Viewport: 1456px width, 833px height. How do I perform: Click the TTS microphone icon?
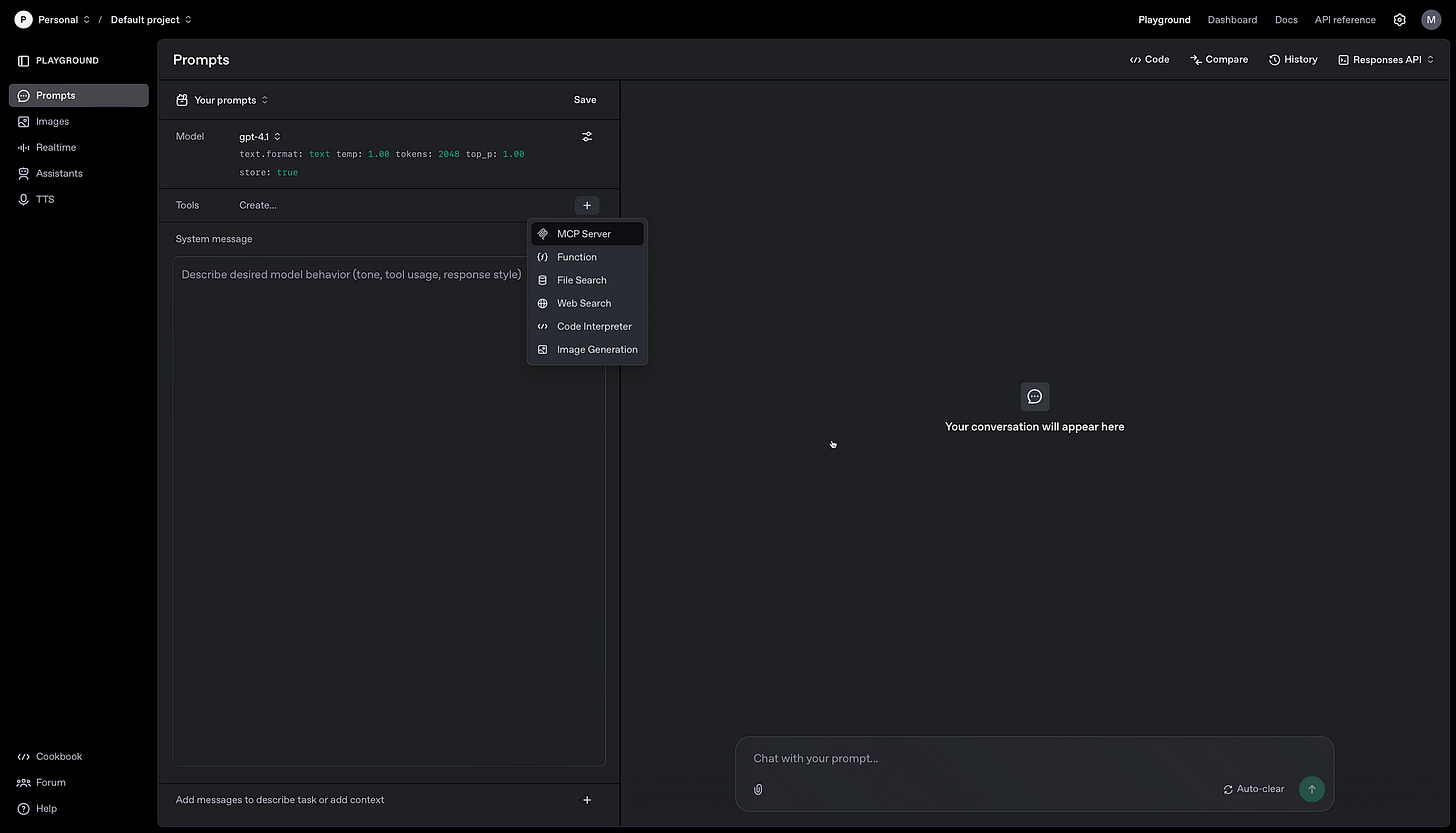click(x=24, y=200)
